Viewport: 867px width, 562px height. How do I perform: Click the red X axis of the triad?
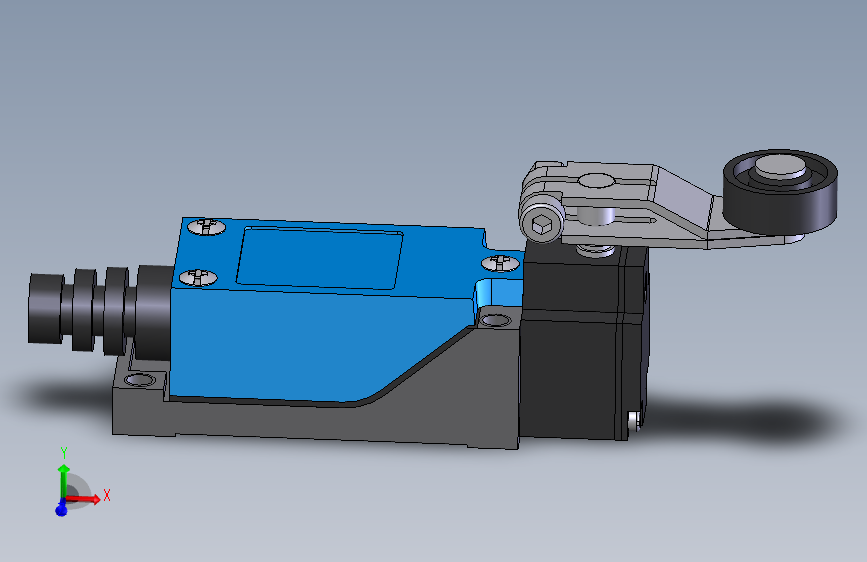(x=84, y=498)
